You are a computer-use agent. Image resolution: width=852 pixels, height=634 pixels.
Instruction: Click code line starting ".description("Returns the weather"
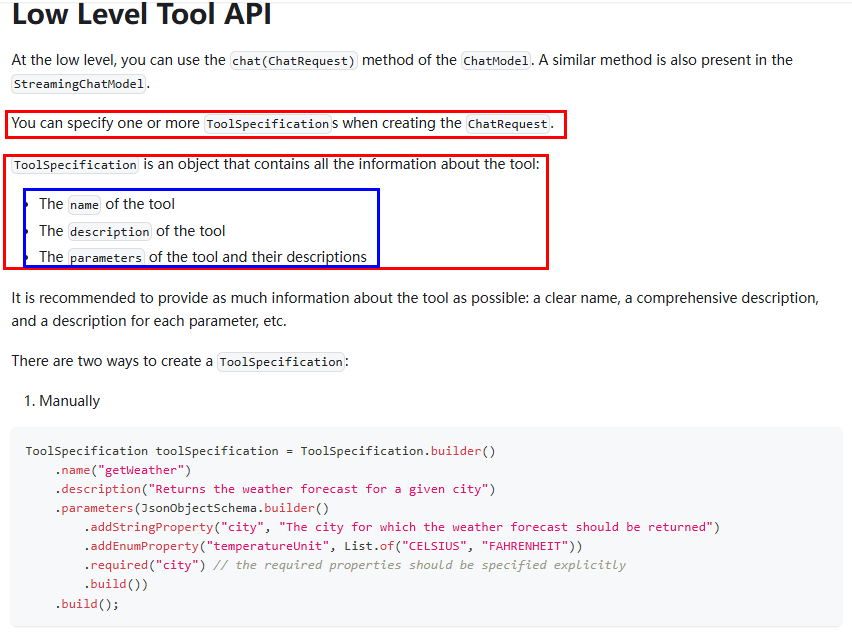[x=275, y=489]
